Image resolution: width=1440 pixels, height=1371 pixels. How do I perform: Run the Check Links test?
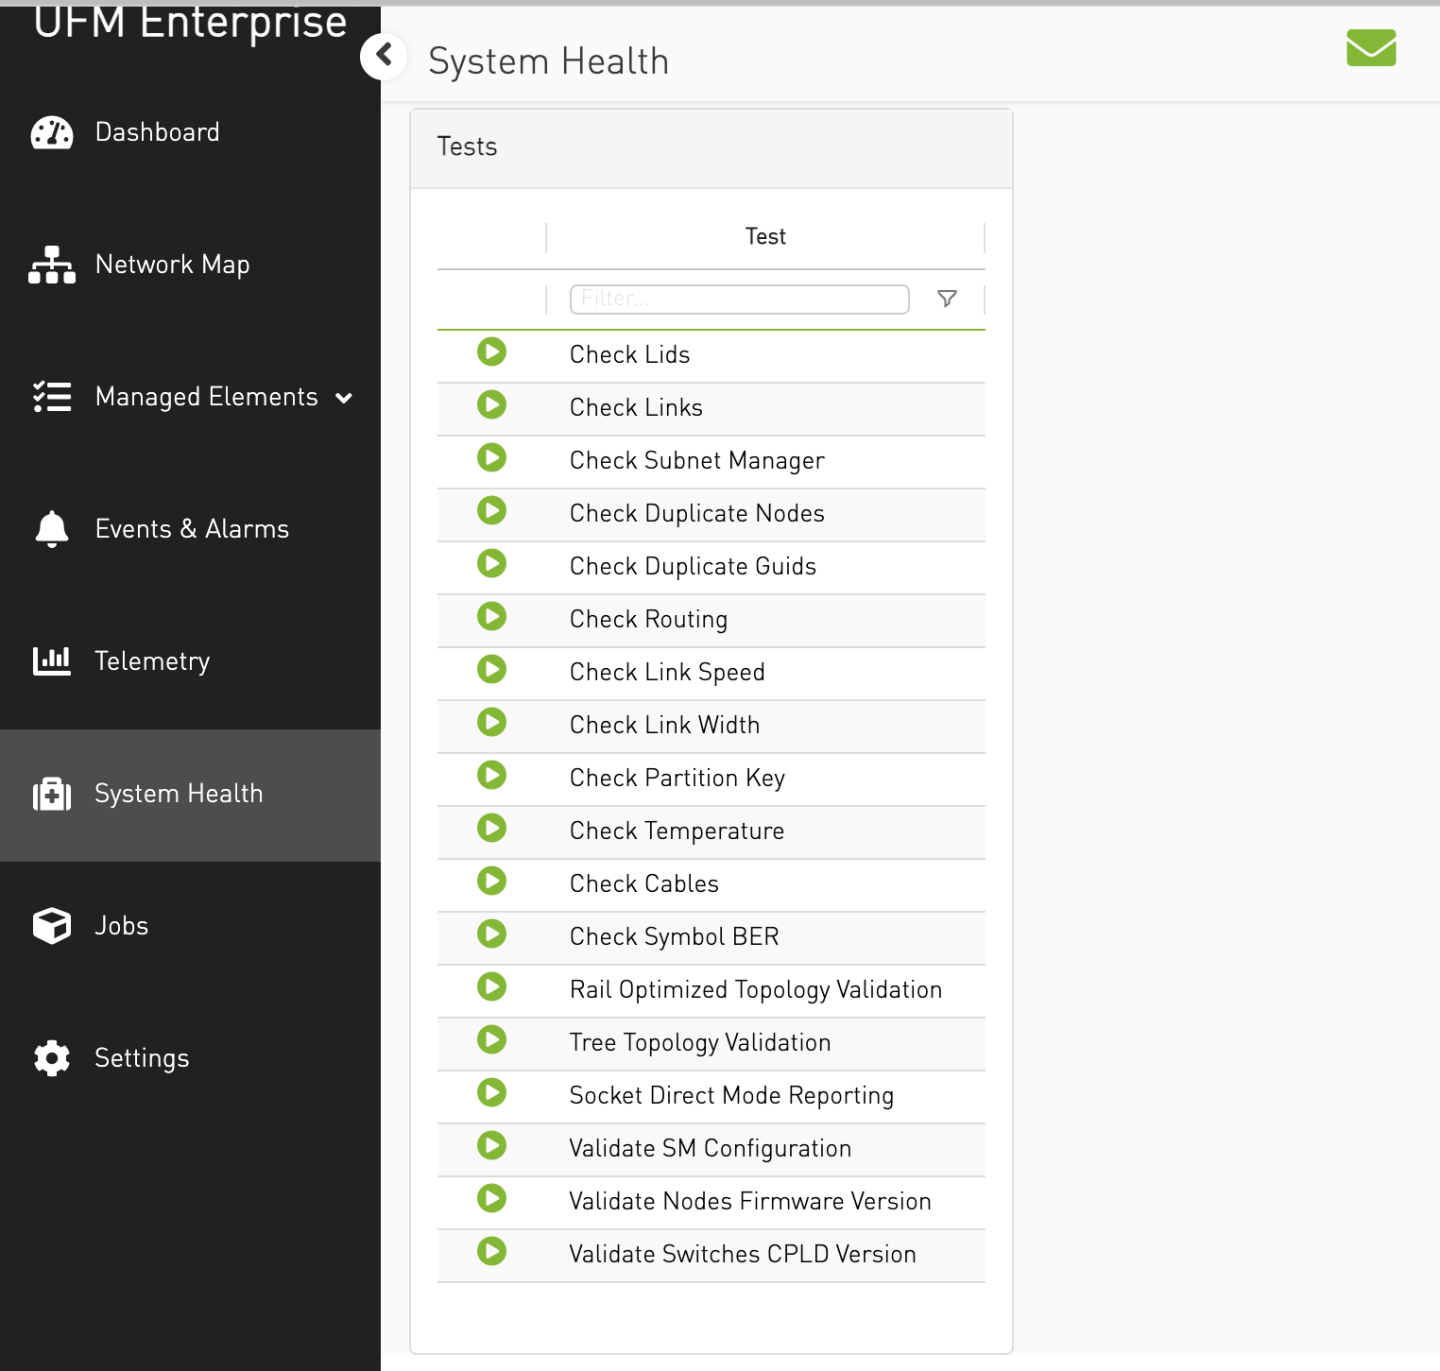click(x=491, y=405)
